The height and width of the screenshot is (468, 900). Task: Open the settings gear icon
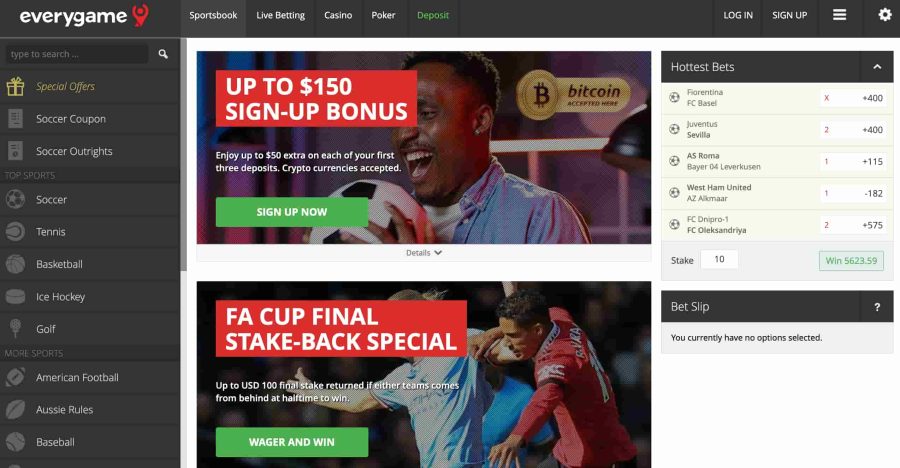tap(885, 15)
